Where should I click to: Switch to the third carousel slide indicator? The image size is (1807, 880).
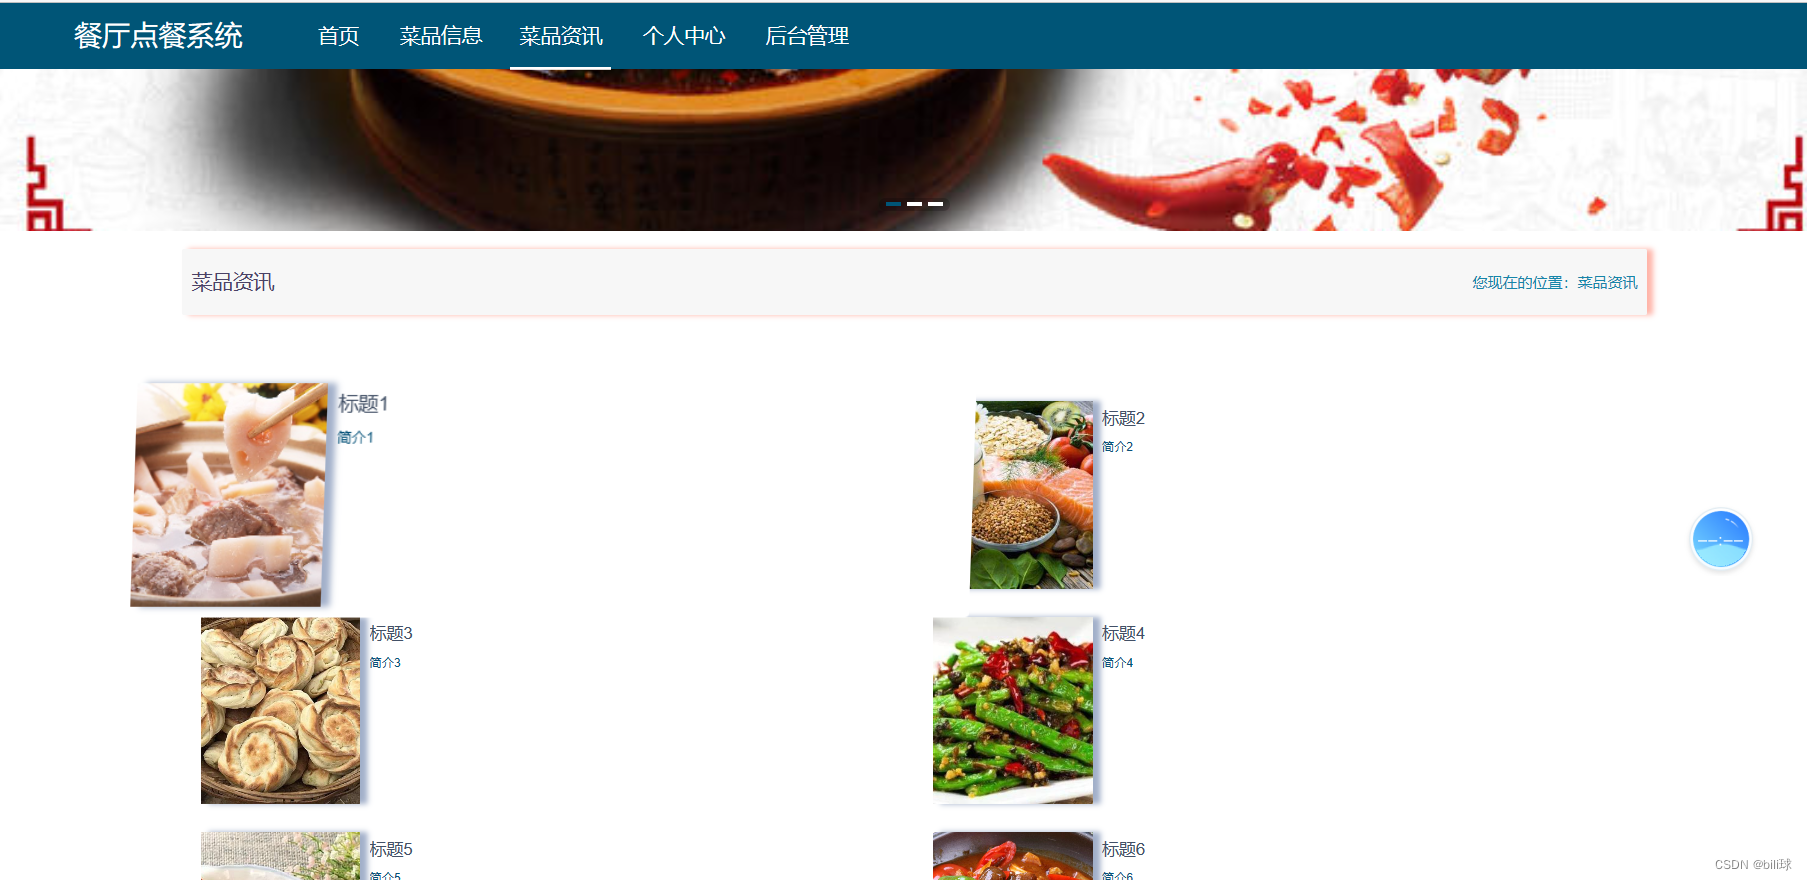pyautogui.click(x=935, y=204)
